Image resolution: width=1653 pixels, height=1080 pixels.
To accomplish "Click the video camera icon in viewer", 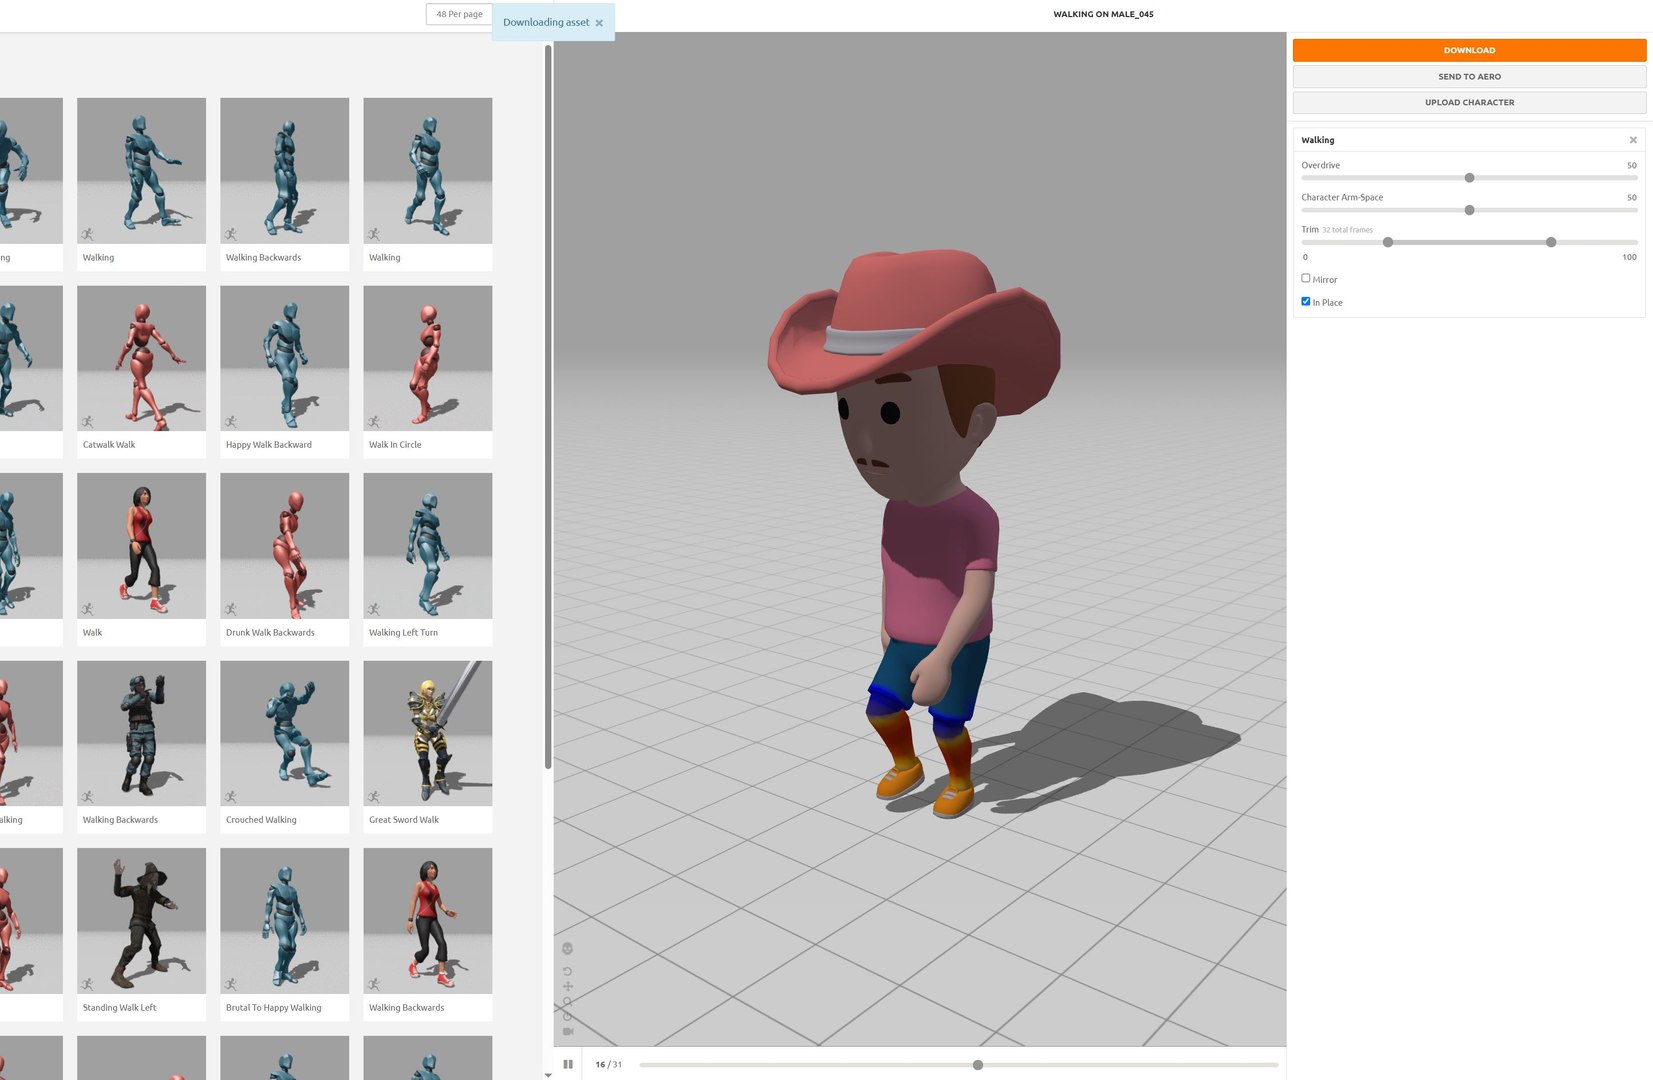I will [567, 1031].
